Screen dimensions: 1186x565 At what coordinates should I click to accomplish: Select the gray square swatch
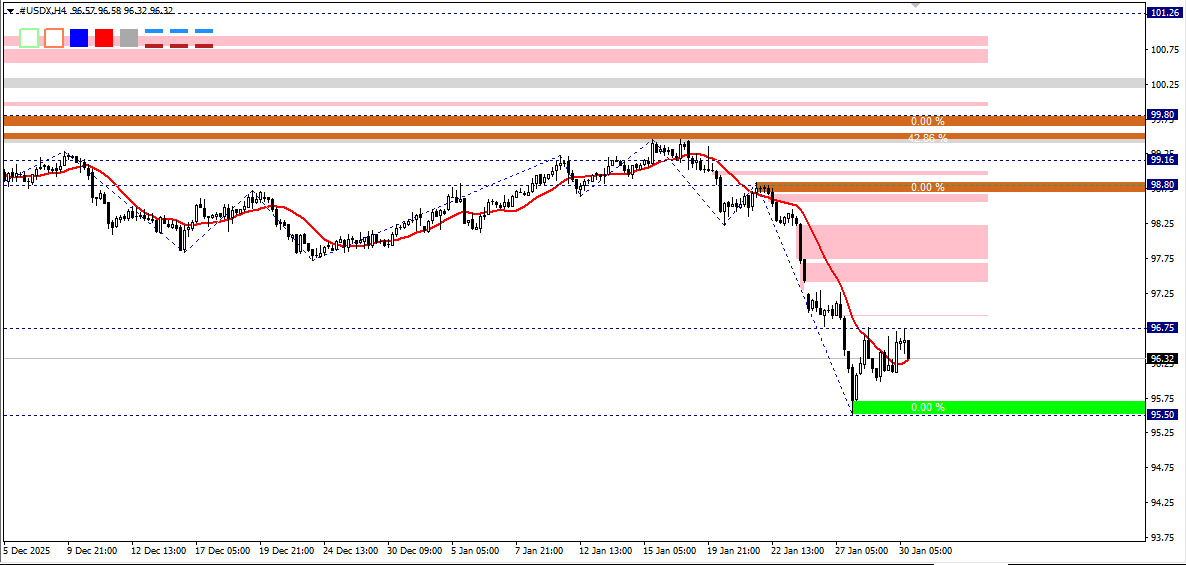click(x=129, y=38)
